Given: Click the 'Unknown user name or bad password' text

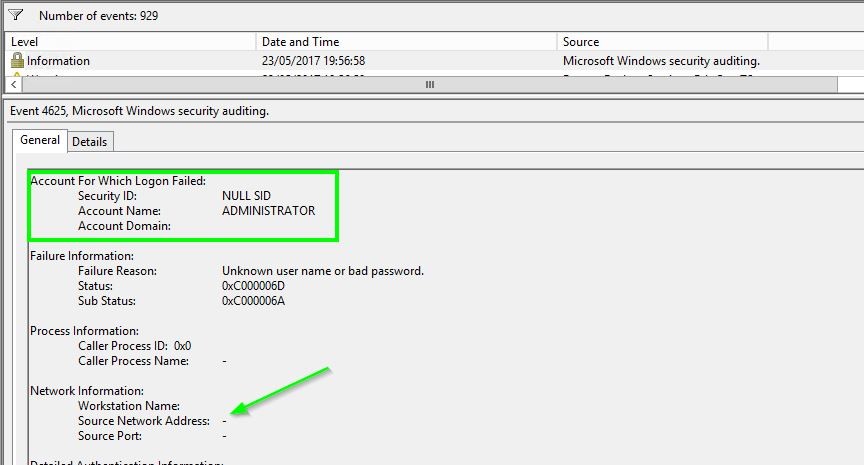Looking at the screenshot, I should [322, 271].
